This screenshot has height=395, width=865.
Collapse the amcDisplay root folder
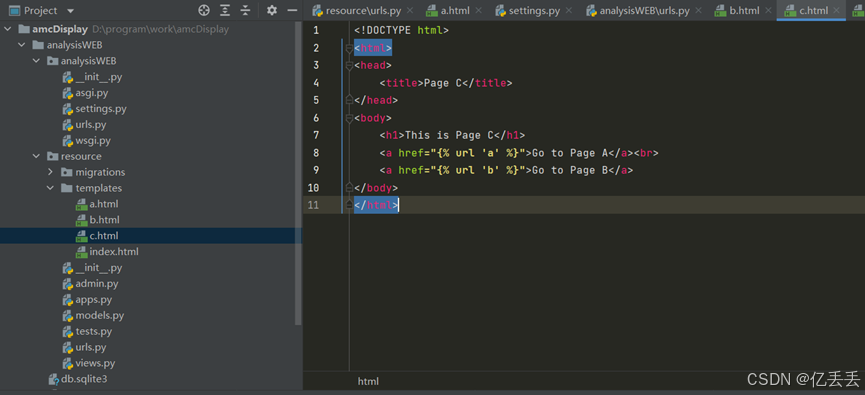(x=8, y=29)
